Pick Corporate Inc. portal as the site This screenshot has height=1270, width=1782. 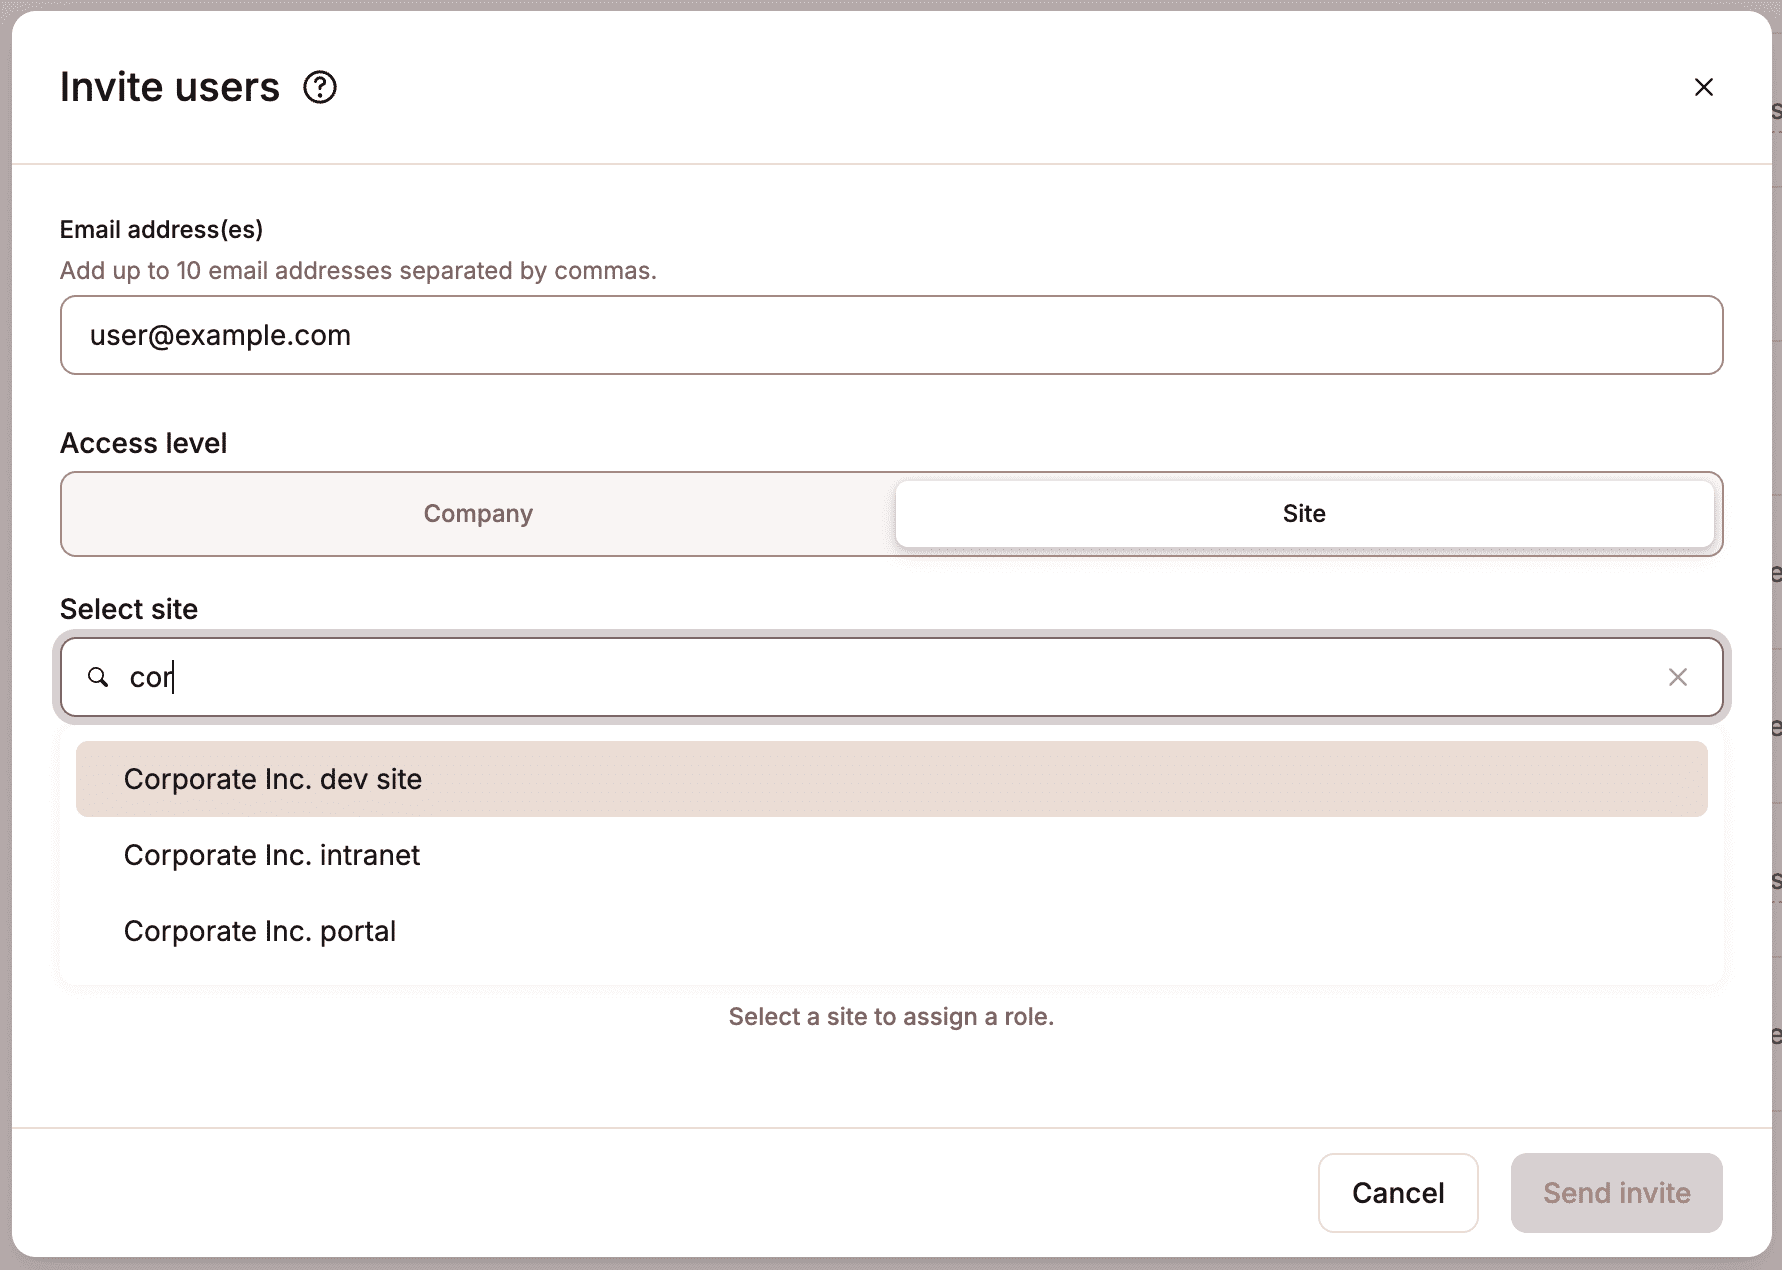[x=259, y=930]
